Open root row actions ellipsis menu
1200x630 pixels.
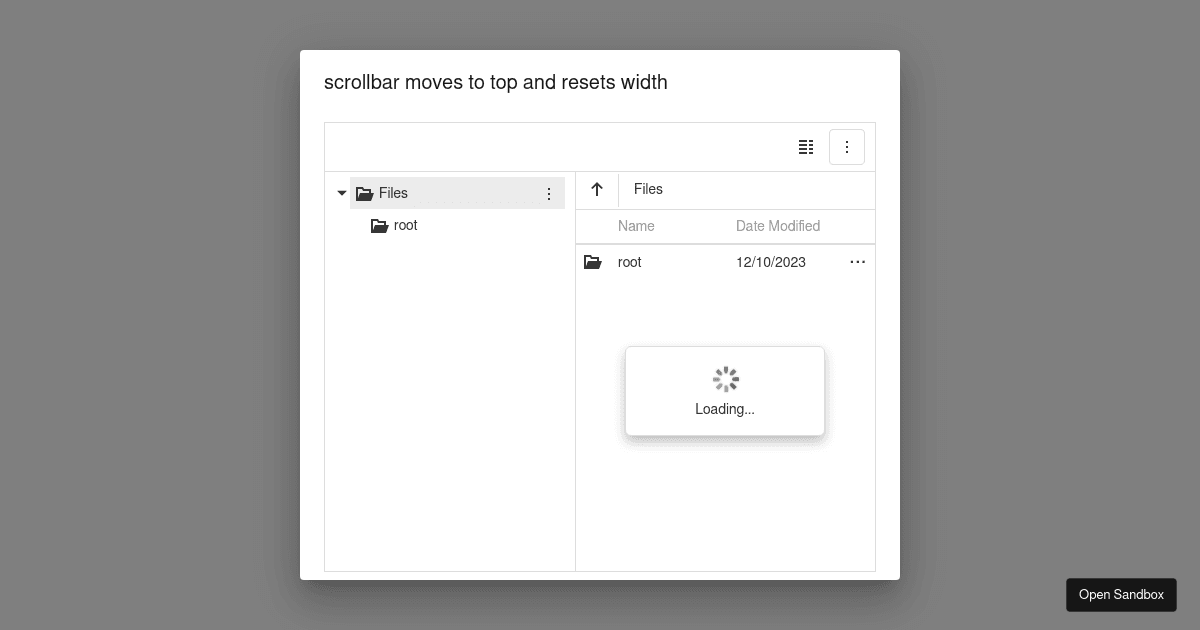click(x=858, y=262)
